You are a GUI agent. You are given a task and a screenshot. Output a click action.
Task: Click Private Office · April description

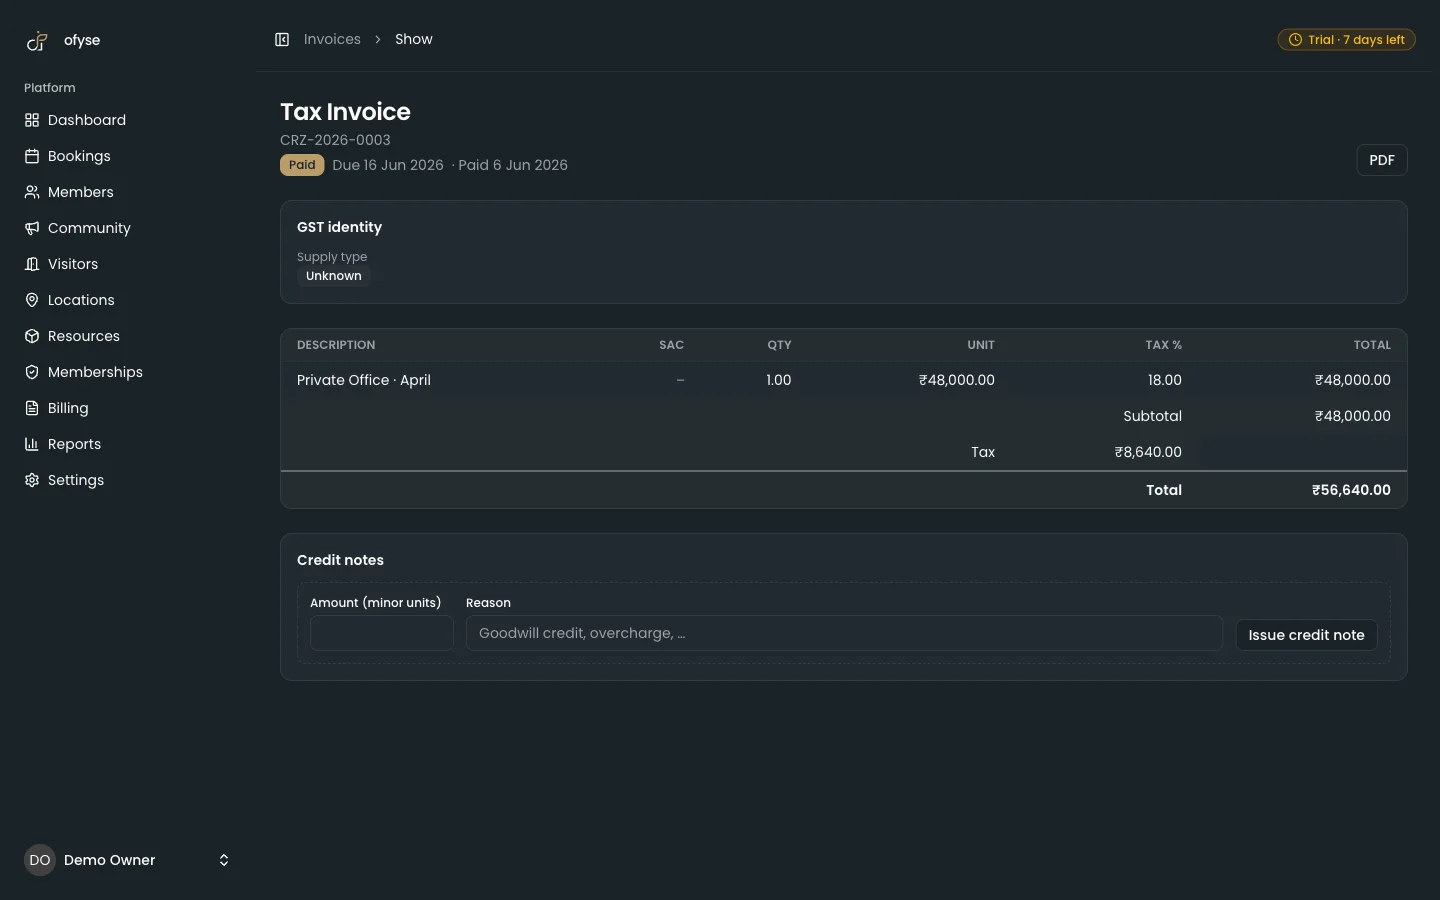(x=364, y=380)
